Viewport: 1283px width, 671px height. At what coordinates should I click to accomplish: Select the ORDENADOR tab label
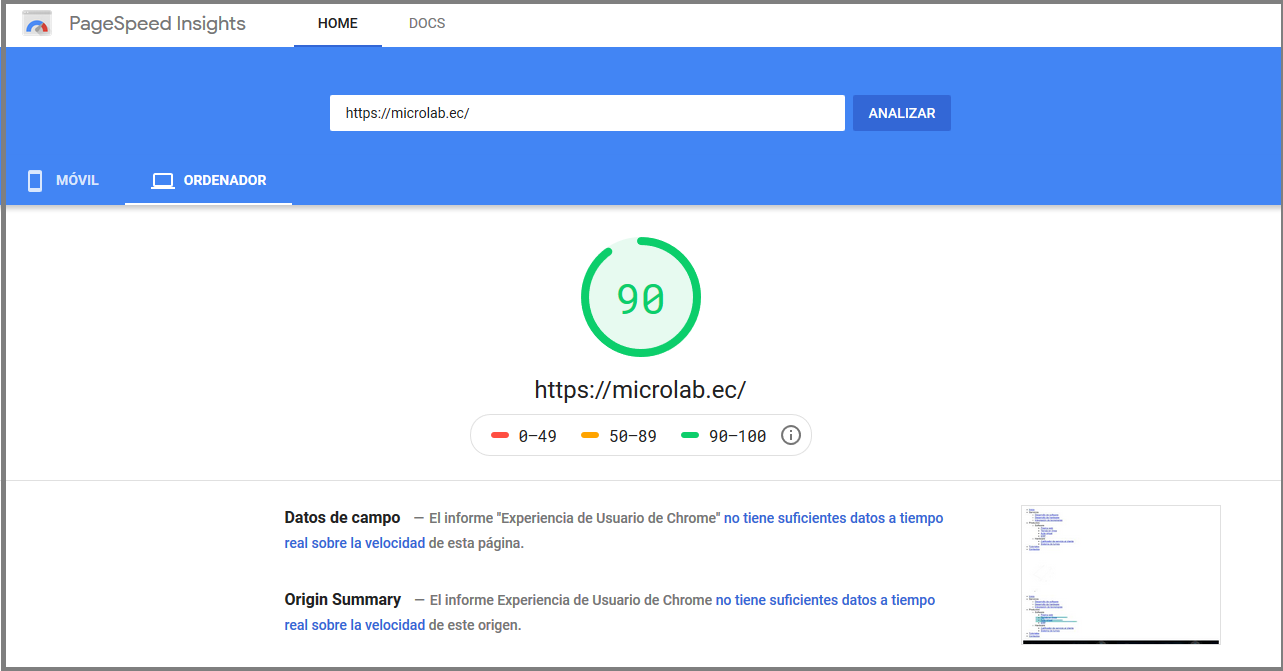coord(225,181)
